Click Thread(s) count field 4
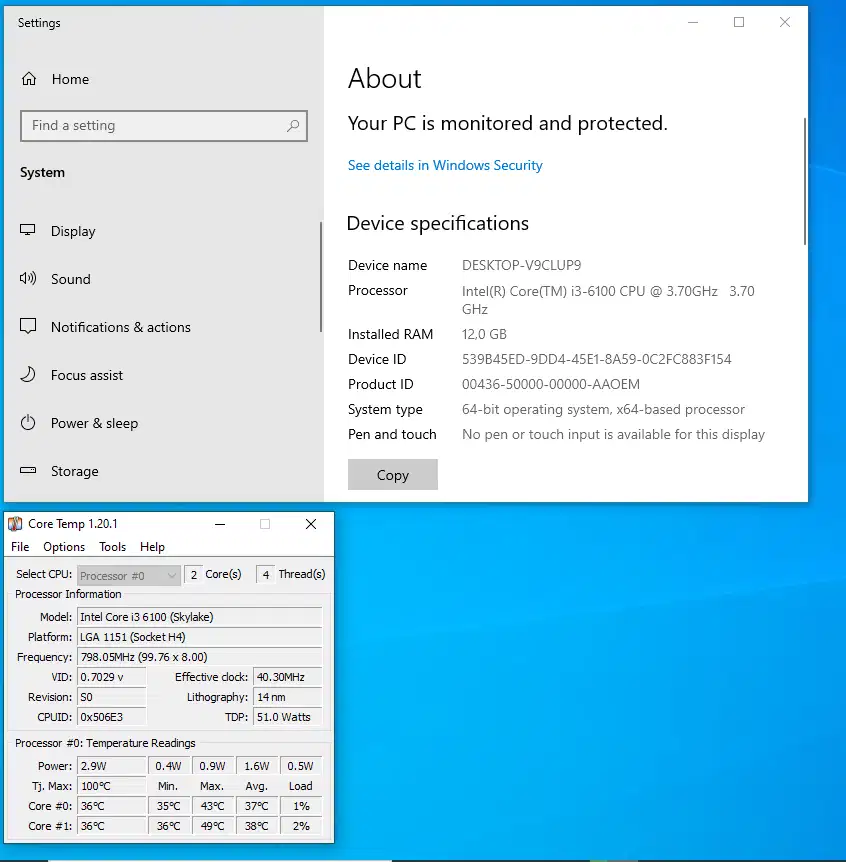This screenshot has height=862, width=846. [266, 575]
